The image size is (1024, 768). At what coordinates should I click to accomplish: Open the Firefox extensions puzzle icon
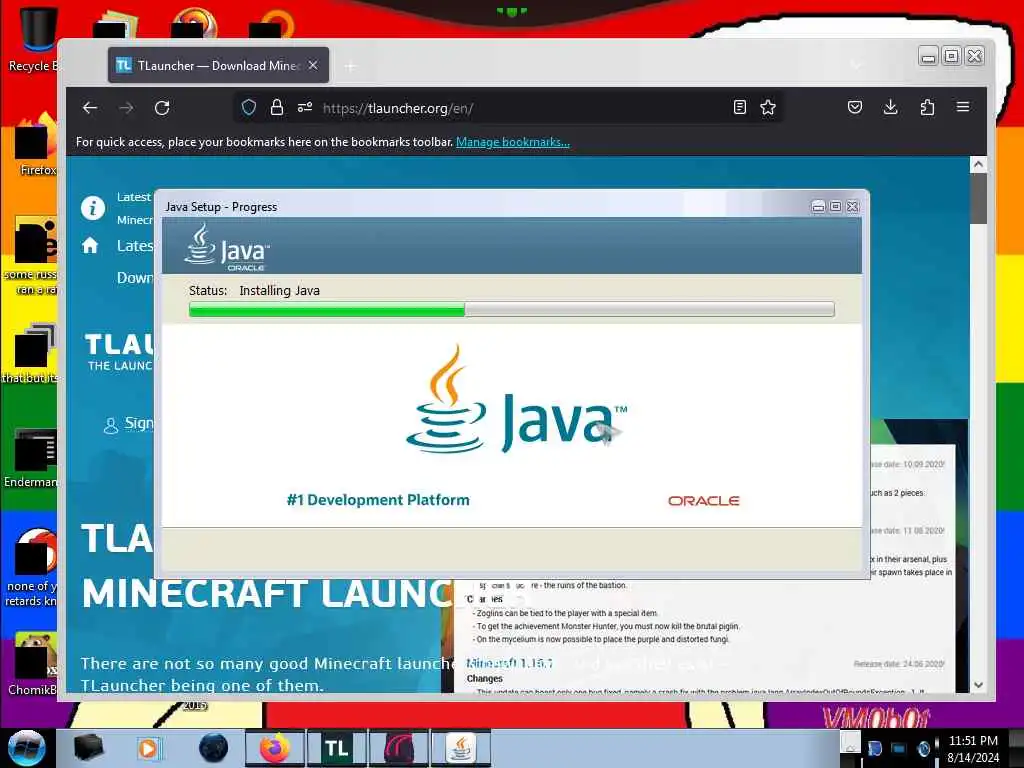[927, 107]
